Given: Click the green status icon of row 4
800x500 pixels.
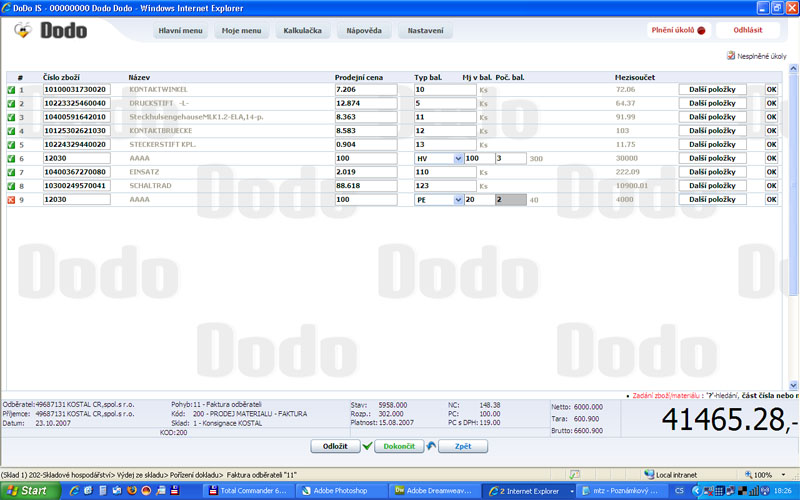Looking at the screenshot, I should coord(11,131).
